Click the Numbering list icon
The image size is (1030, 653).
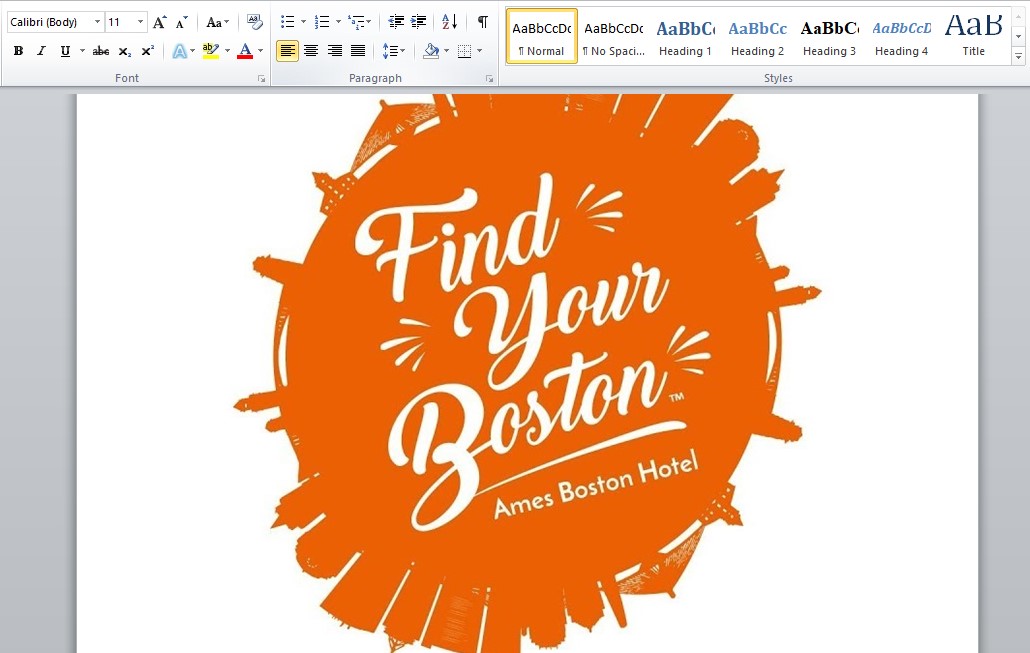322,22
